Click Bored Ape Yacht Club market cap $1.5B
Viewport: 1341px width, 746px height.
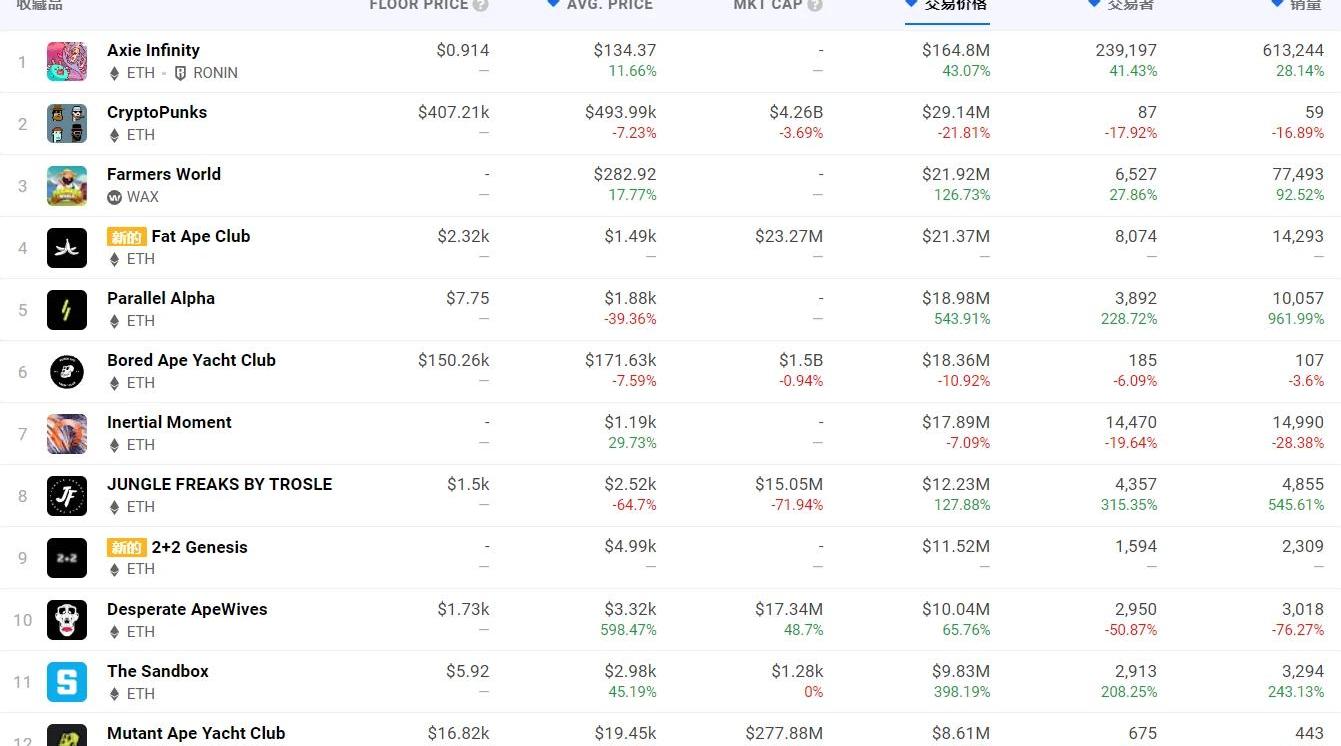coord(801,360)
